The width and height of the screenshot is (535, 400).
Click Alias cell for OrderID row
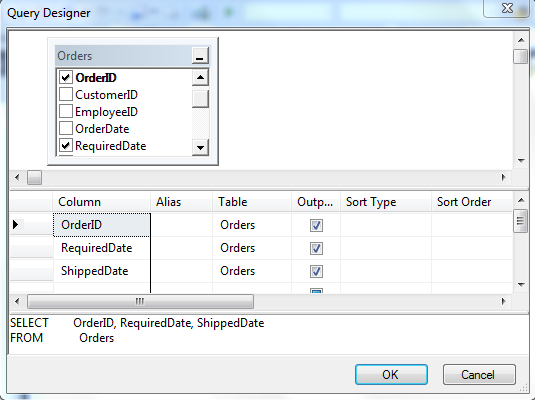click(181, 225)
